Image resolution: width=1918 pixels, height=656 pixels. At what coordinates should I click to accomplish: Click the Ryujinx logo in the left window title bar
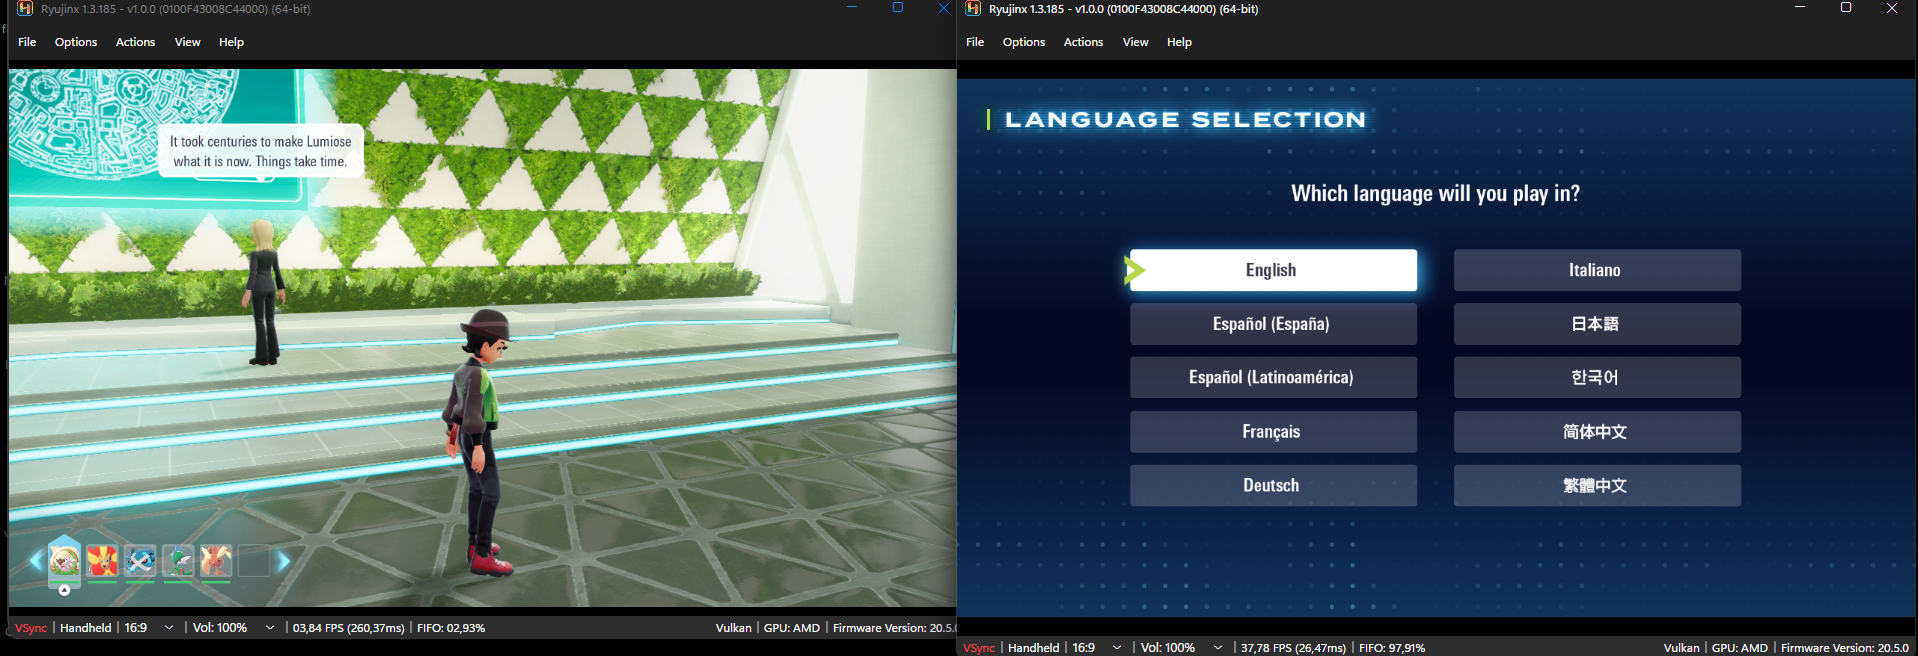coord(25,9)
